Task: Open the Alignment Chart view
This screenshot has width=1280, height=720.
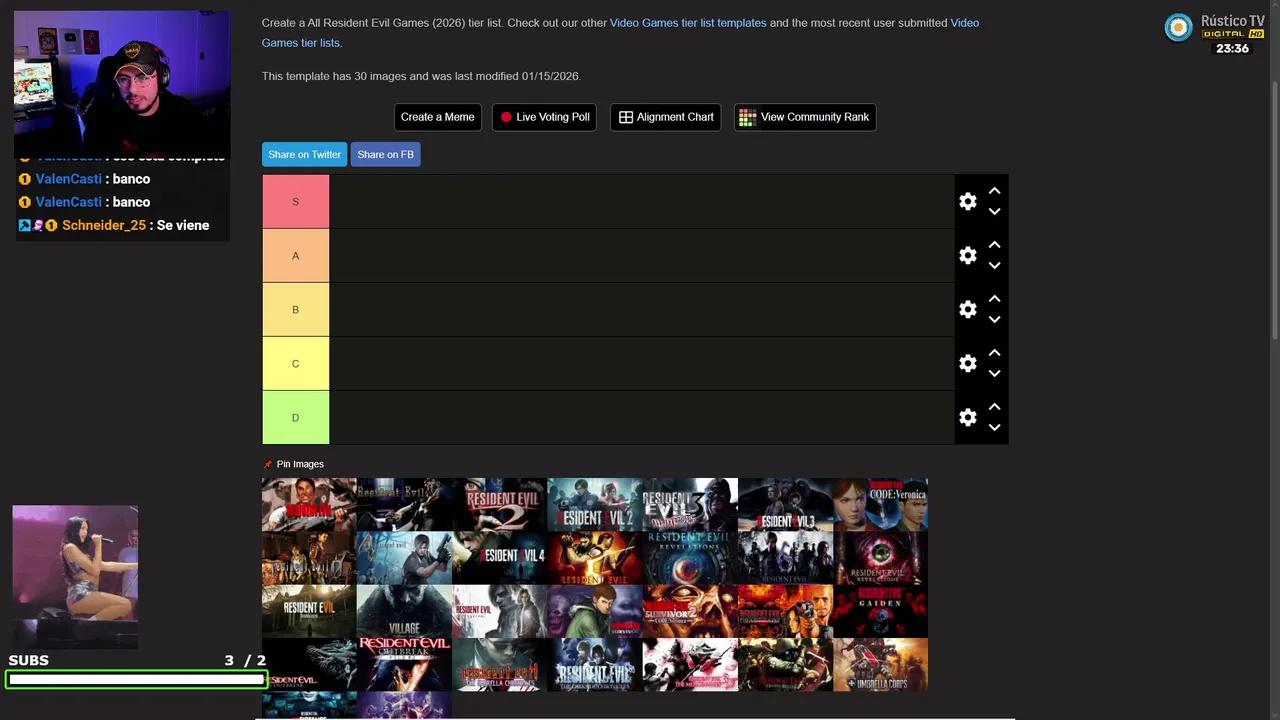Action: pyautogui.click(x=665, y=117)
